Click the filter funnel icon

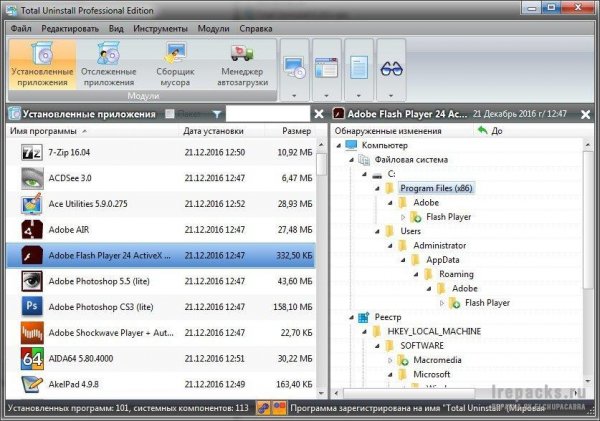[x=217, y=114]
